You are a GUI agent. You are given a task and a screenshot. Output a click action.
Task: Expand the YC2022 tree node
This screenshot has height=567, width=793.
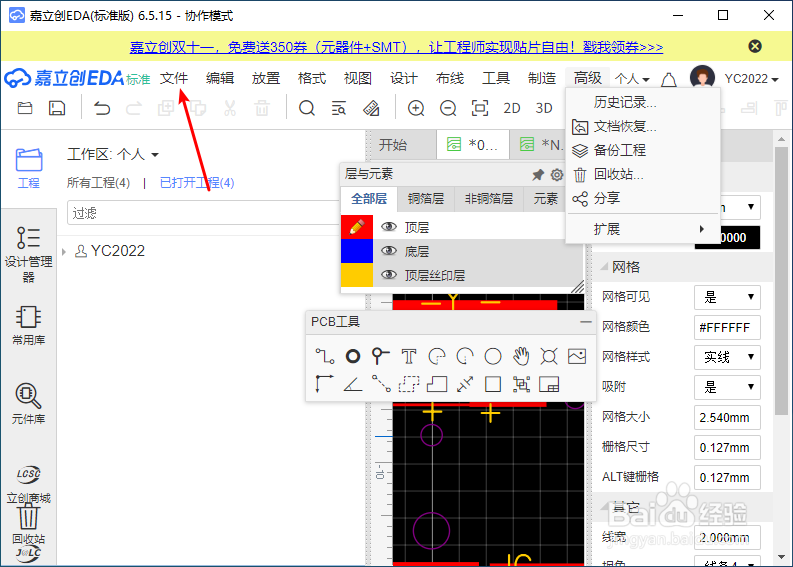pos(64,251)
